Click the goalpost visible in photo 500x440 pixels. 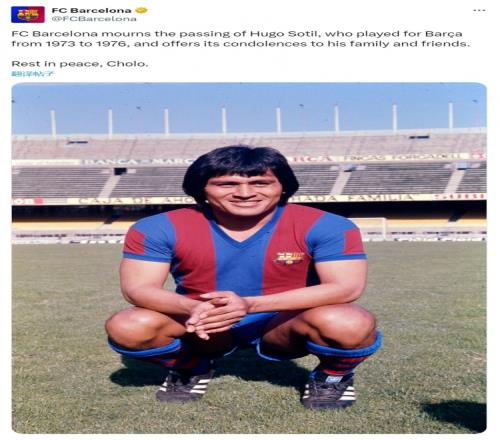click(x=368, y=228)
